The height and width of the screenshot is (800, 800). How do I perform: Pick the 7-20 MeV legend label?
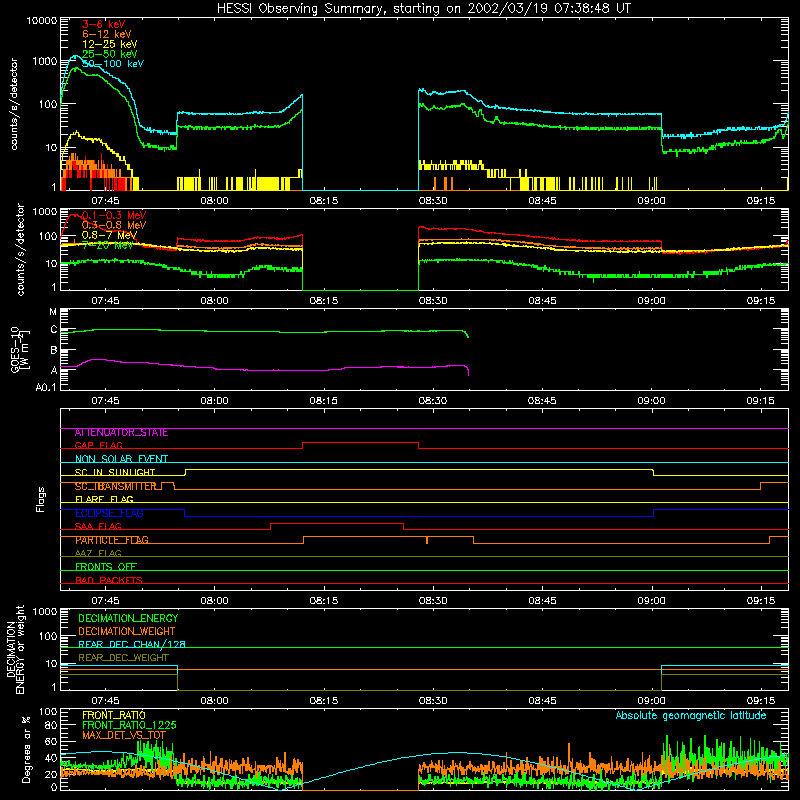pyautogui.click(x=107, y=245)
